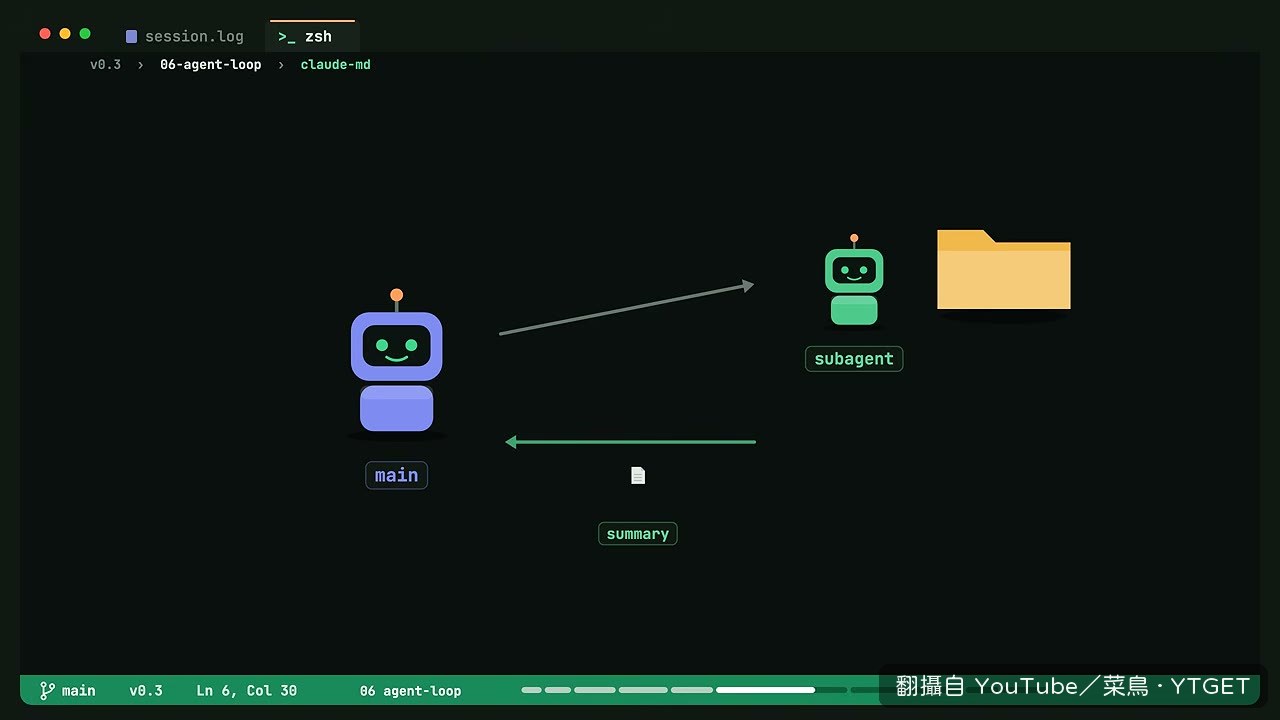Select the "summary" label badge
Screen dimensions: 1280x720
coord(638,534)
